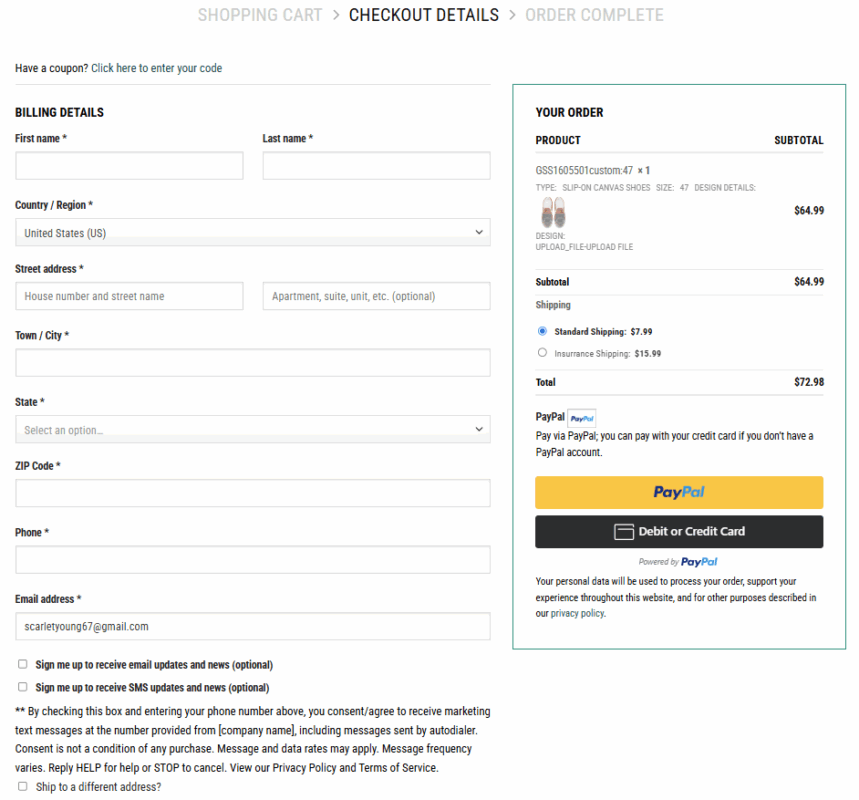The height and width of the screenshot is (800, 859).
Task: Focus the First name input field
Action: (129, 165)
